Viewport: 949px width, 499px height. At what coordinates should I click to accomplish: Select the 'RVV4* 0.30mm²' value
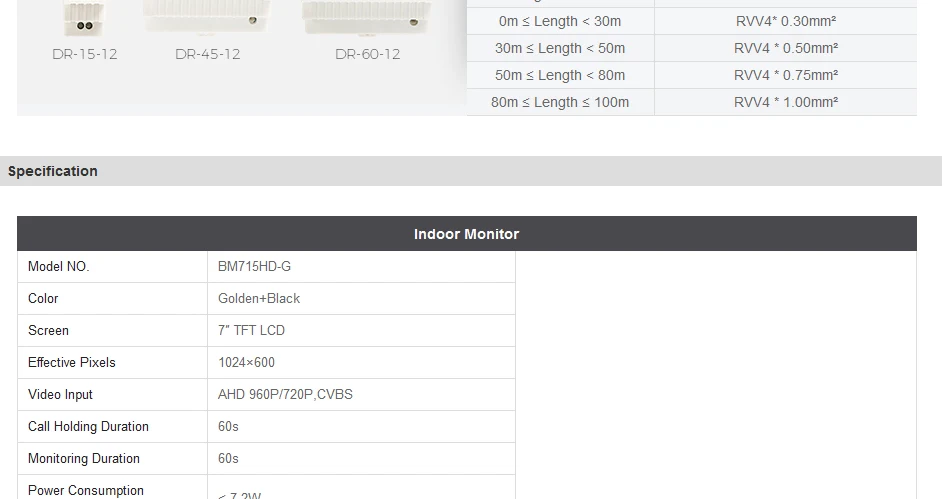[786, 21]
